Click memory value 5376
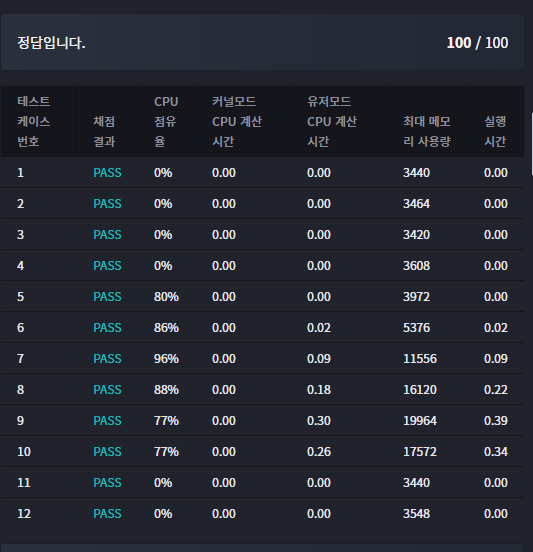 (416, 328)
